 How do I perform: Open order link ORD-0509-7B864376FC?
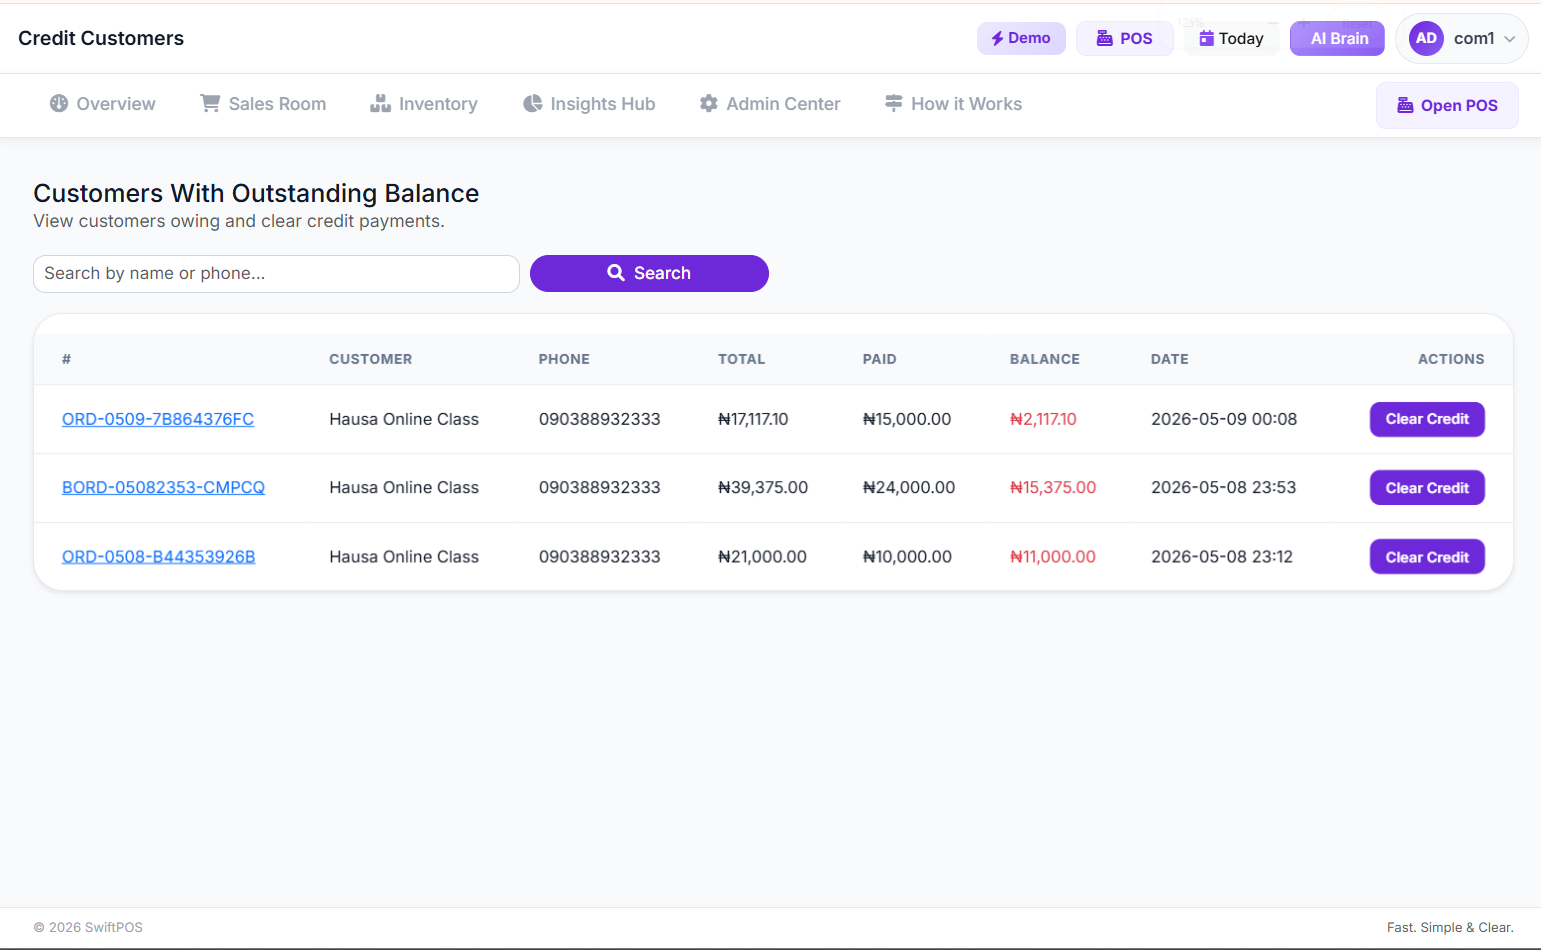point(158,419)
